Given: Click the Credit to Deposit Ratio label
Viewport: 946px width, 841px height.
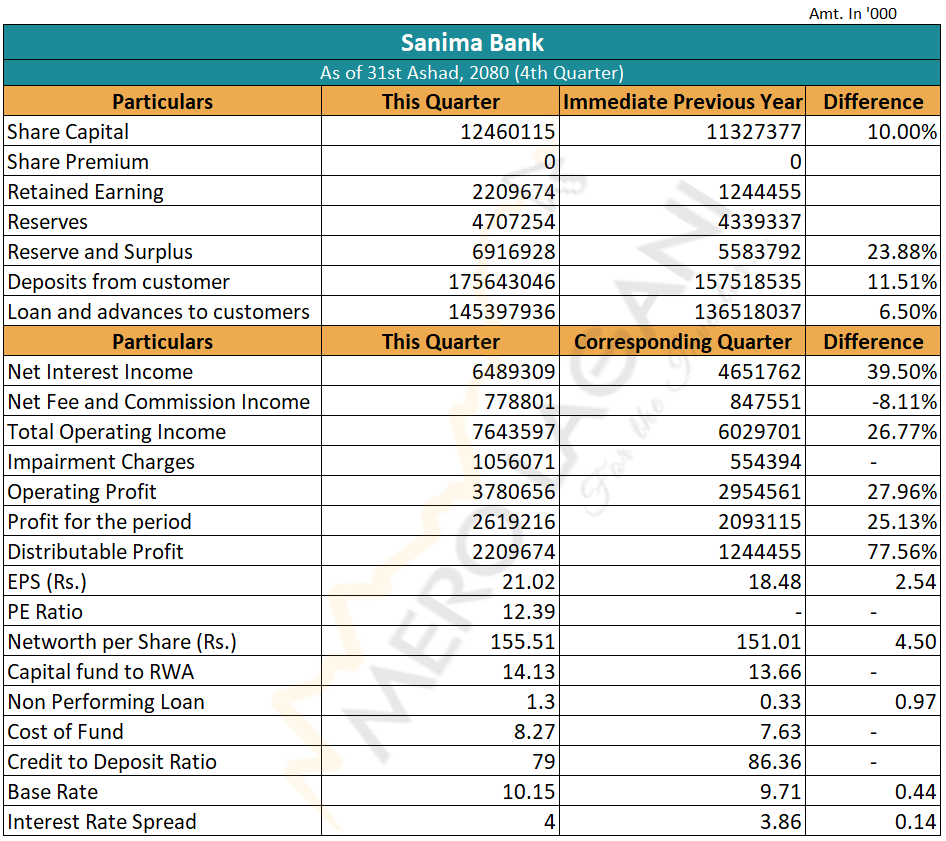Looking at the screenshot, I should (x=112, y=762).
